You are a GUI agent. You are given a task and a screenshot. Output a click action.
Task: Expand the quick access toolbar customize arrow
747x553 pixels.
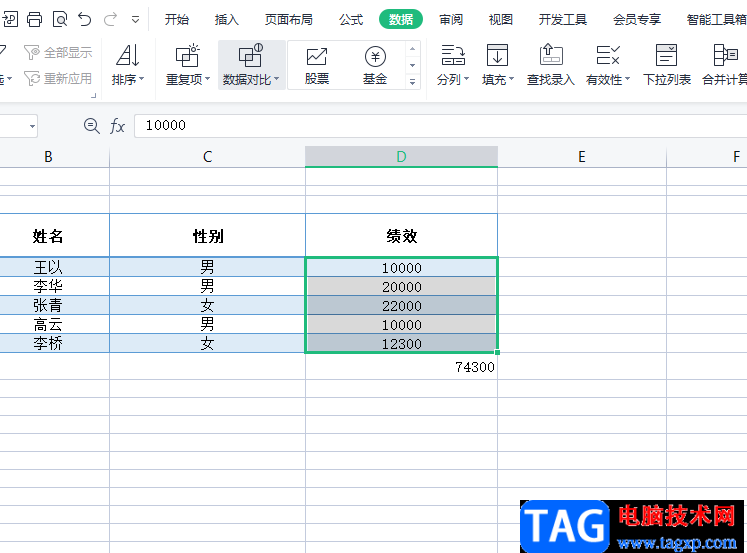[135, 20]
